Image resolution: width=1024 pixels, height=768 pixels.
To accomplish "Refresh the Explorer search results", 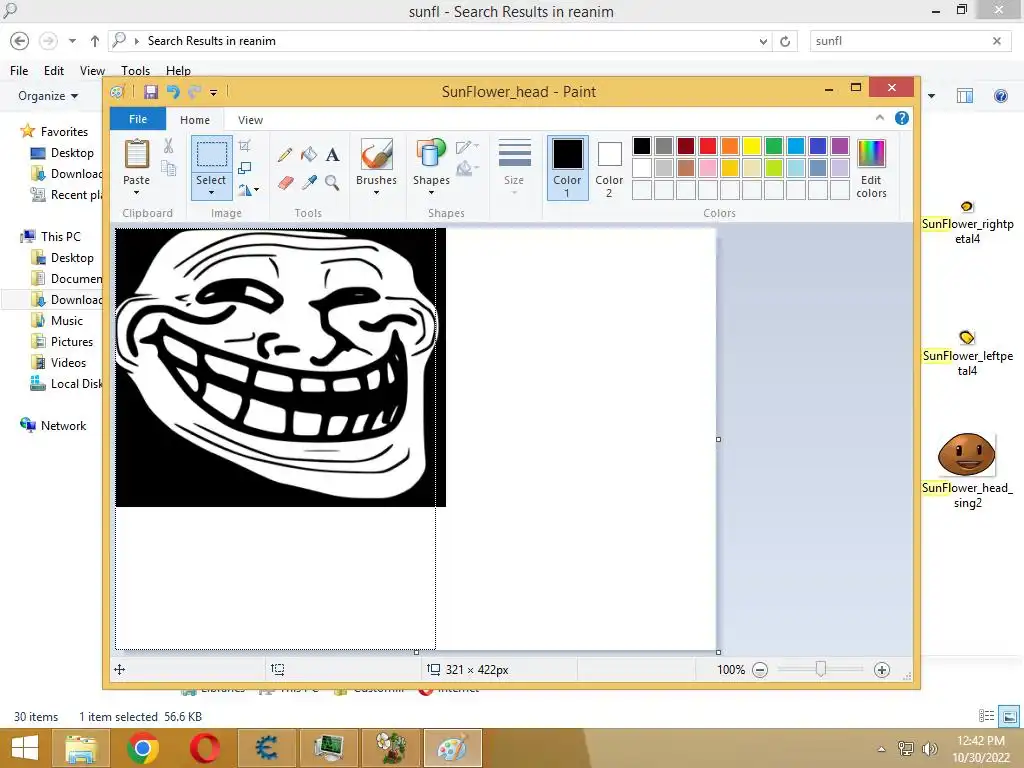I will pos(785,41).
